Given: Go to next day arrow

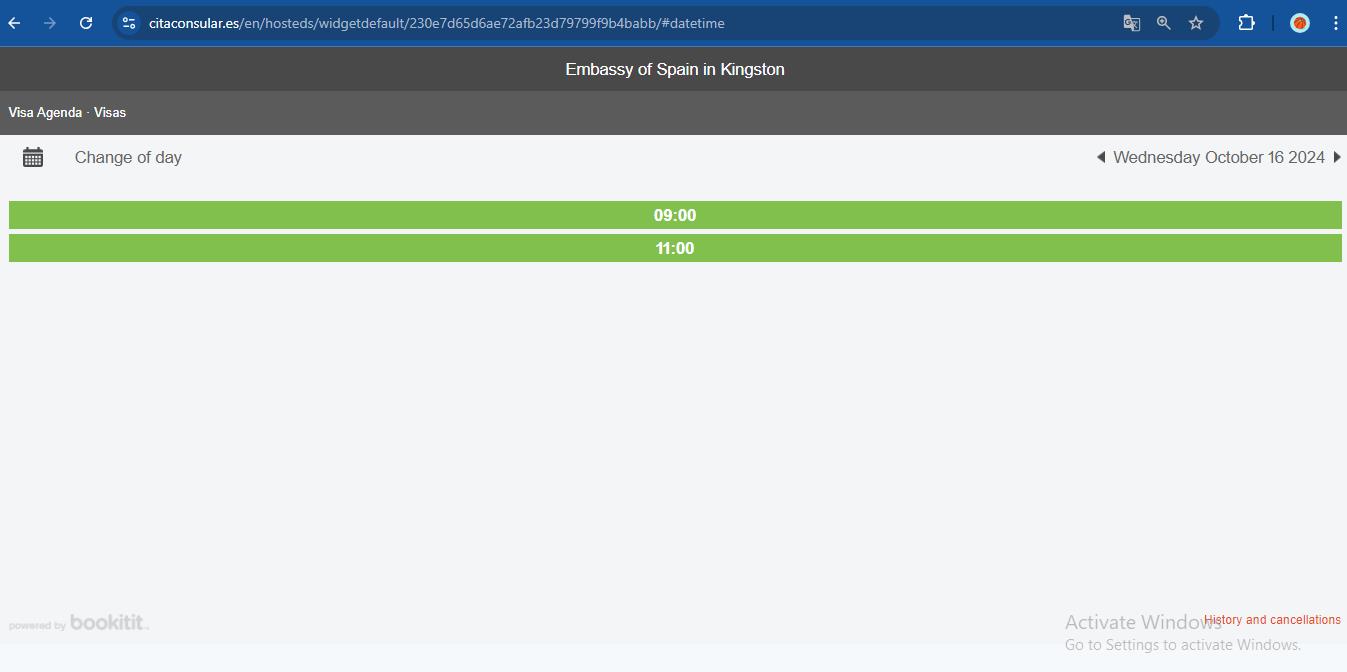Looking at the screenshot, I should point(1337,157).
